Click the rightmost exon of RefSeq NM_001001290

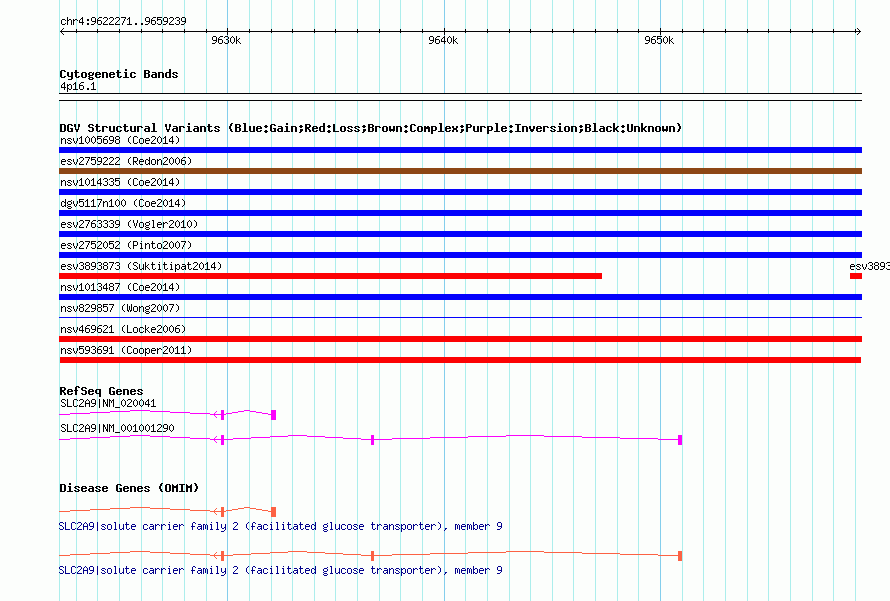(x=680, y=440)
